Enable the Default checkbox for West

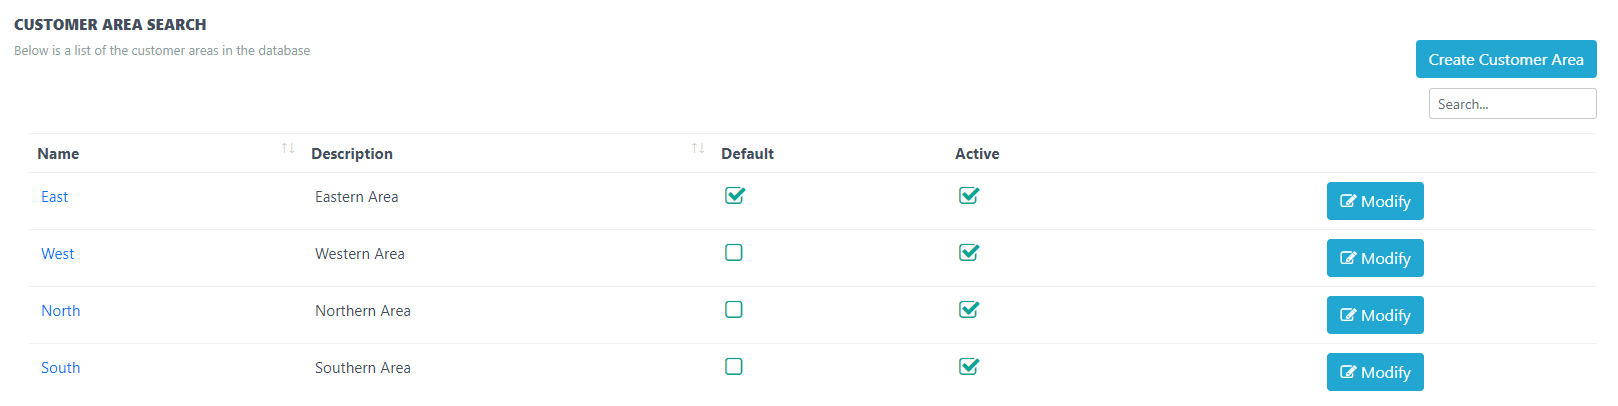[x=734, y=253]
